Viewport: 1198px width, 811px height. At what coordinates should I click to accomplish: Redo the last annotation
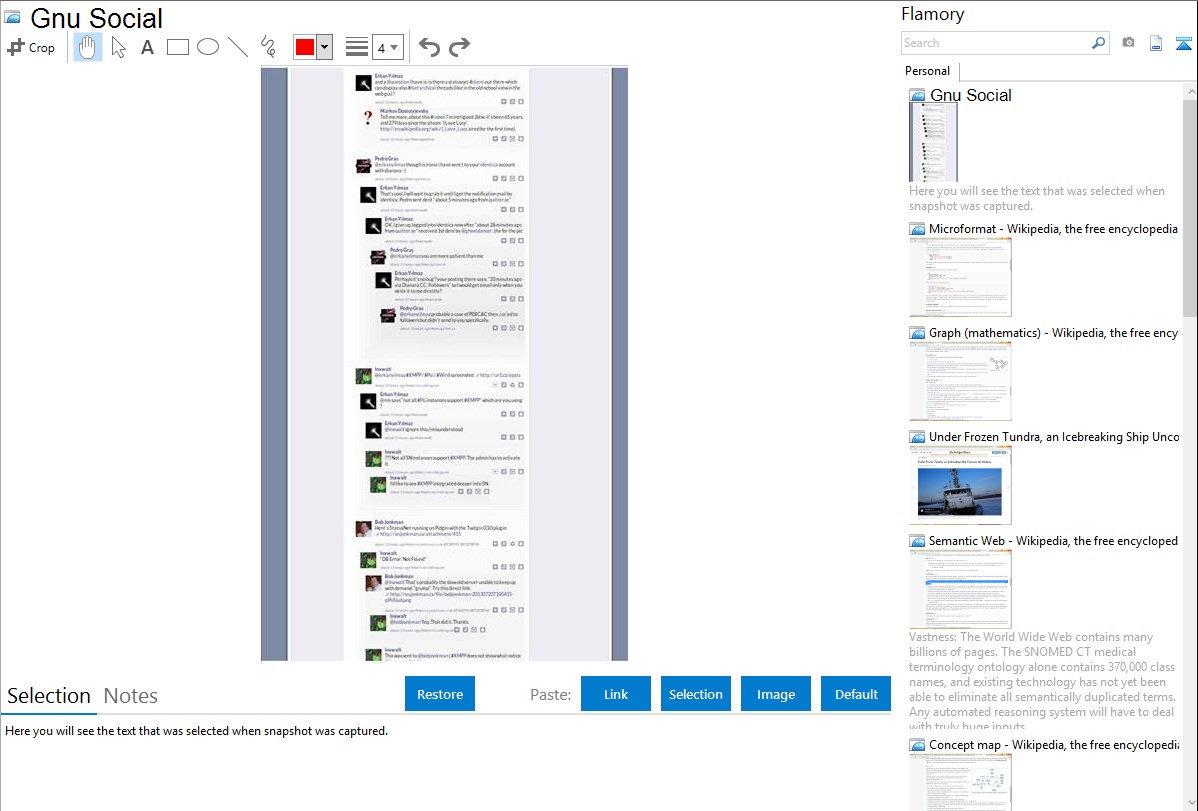459,47
